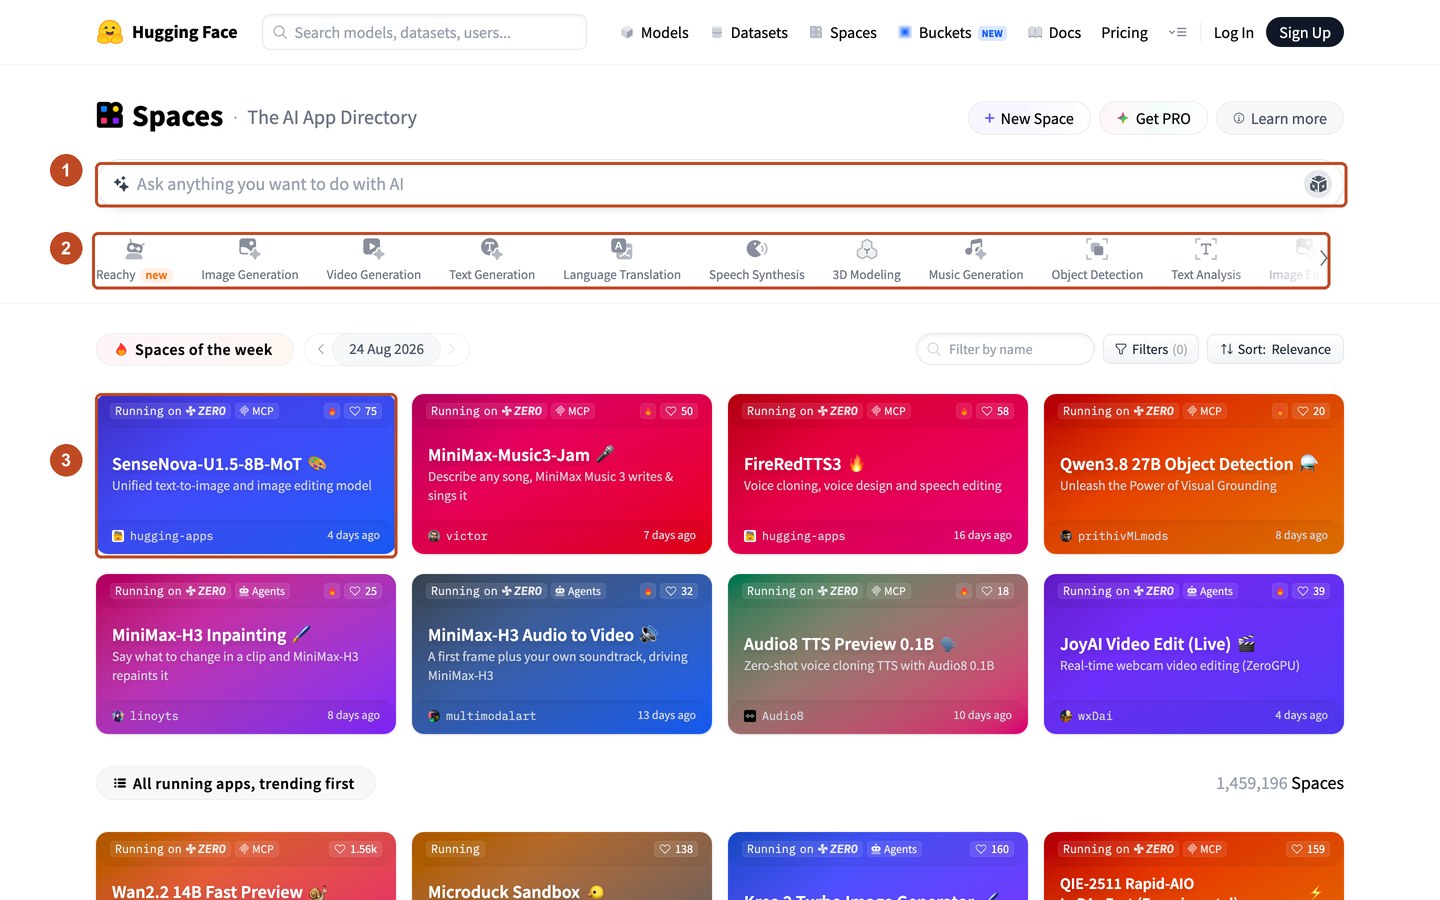
Task: Select the Image Generation category icon
Action: [x=250, y=248]
